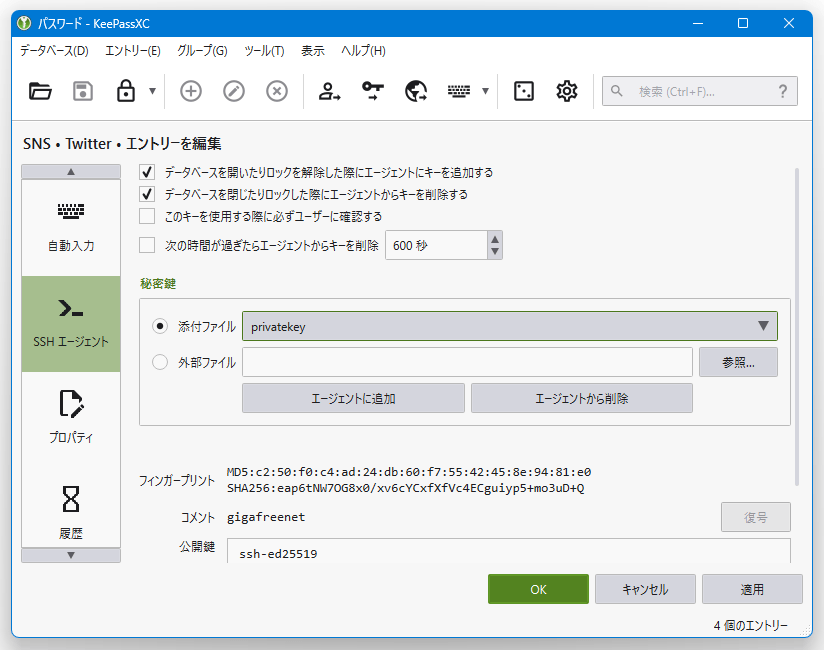Click the 600 秒 timeout field
This screenshot has width=824, height=650.
[436, 245]
